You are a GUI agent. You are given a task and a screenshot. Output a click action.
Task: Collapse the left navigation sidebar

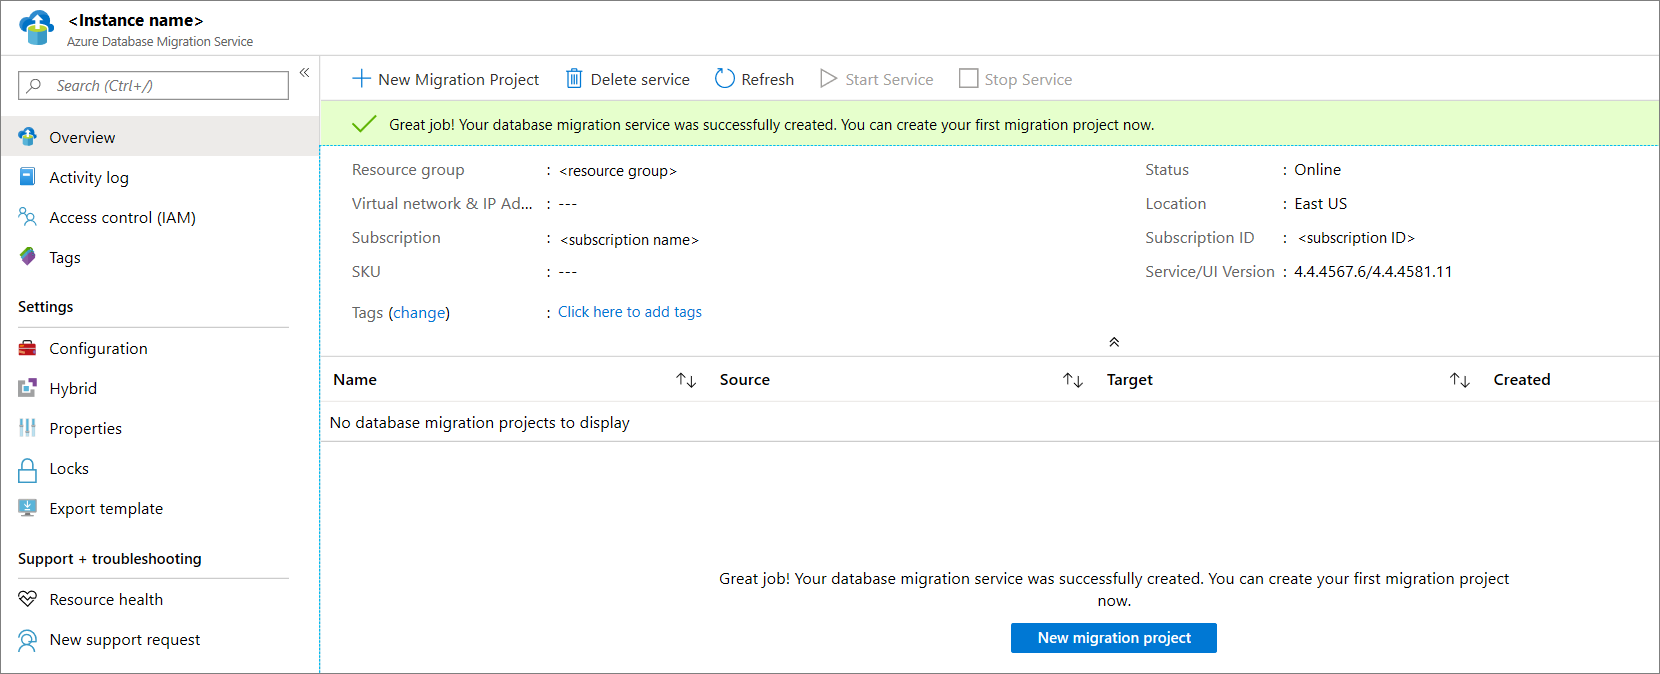pyautogui.click(x=304, y=73)
